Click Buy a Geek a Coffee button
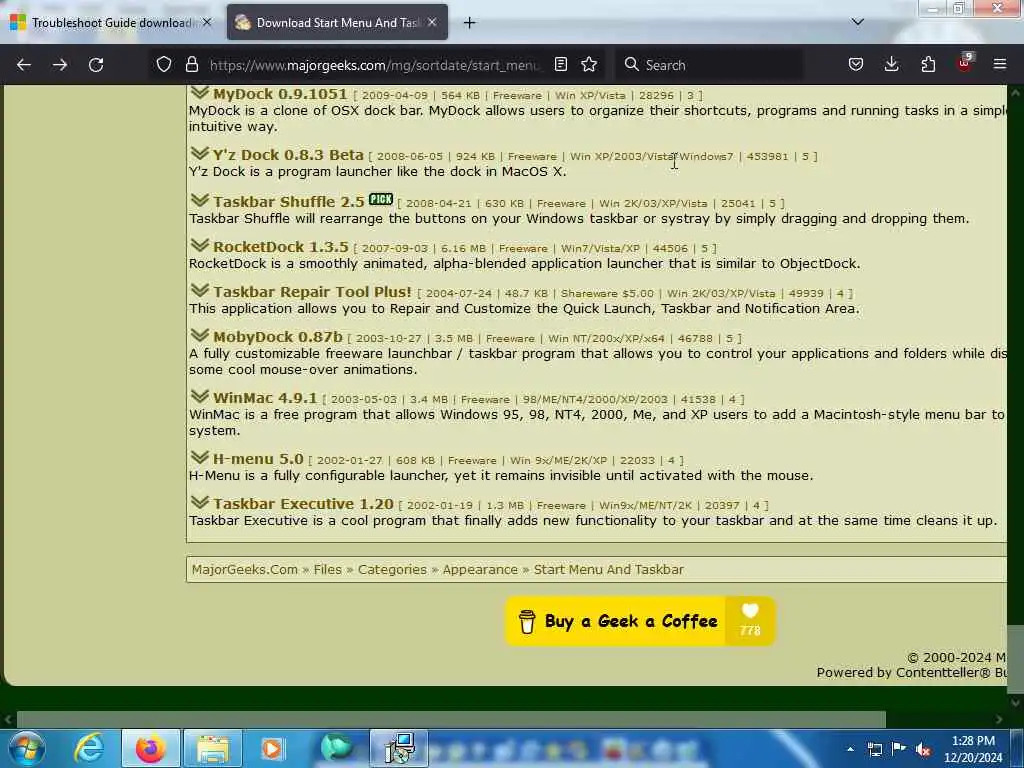Viewport: 1024px width, 768px height. coord(616,621)
